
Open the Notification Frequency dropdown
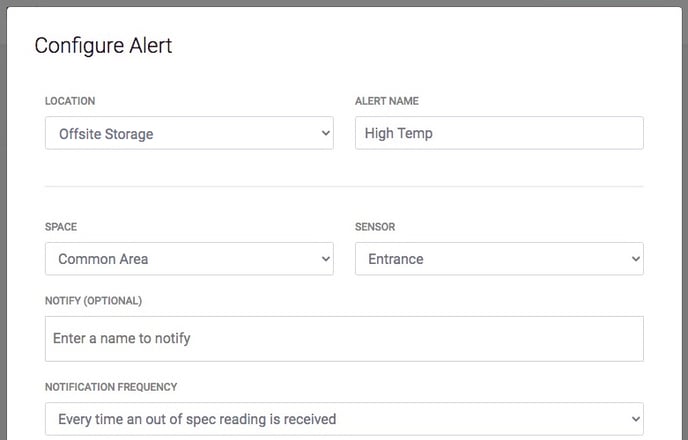pyautogui.click(x=344, y=419)
